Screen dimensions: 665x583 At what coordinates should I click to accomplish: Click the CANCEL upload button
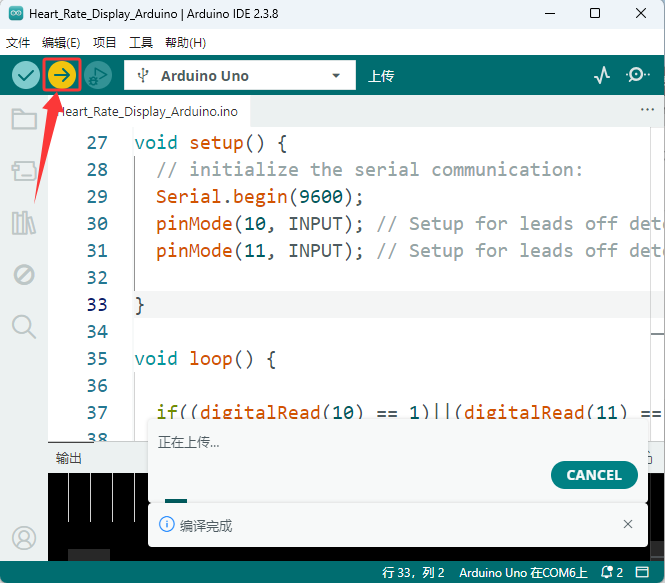coord(594,475)
